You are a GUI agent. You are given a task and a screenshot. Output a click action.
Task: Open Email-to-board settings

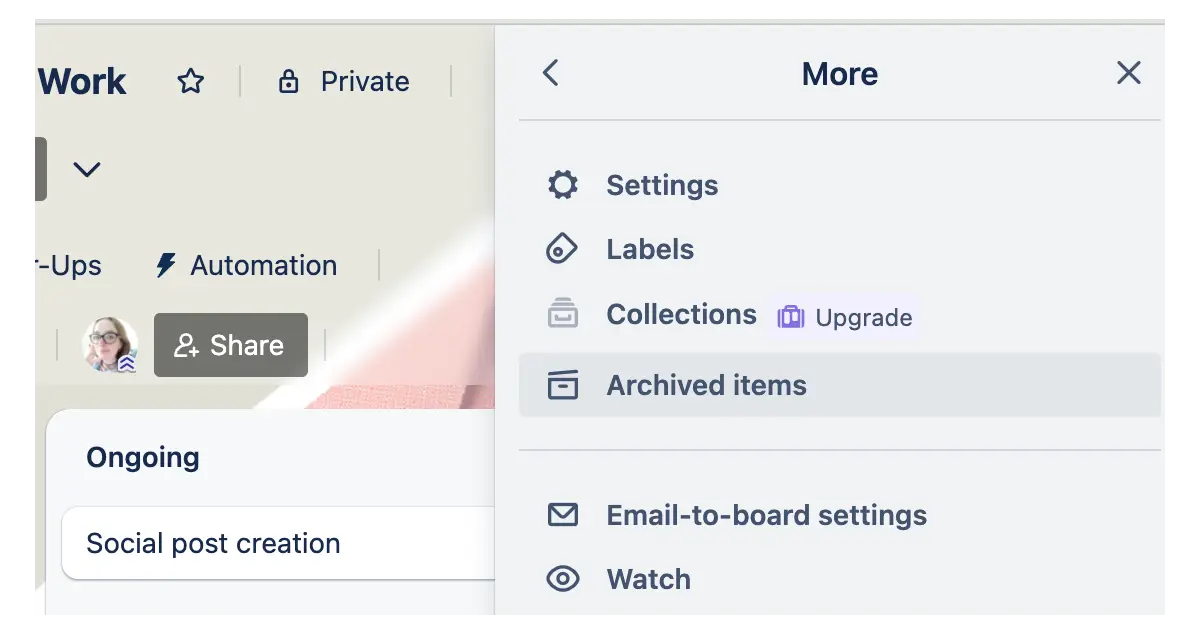coord(766,515)
